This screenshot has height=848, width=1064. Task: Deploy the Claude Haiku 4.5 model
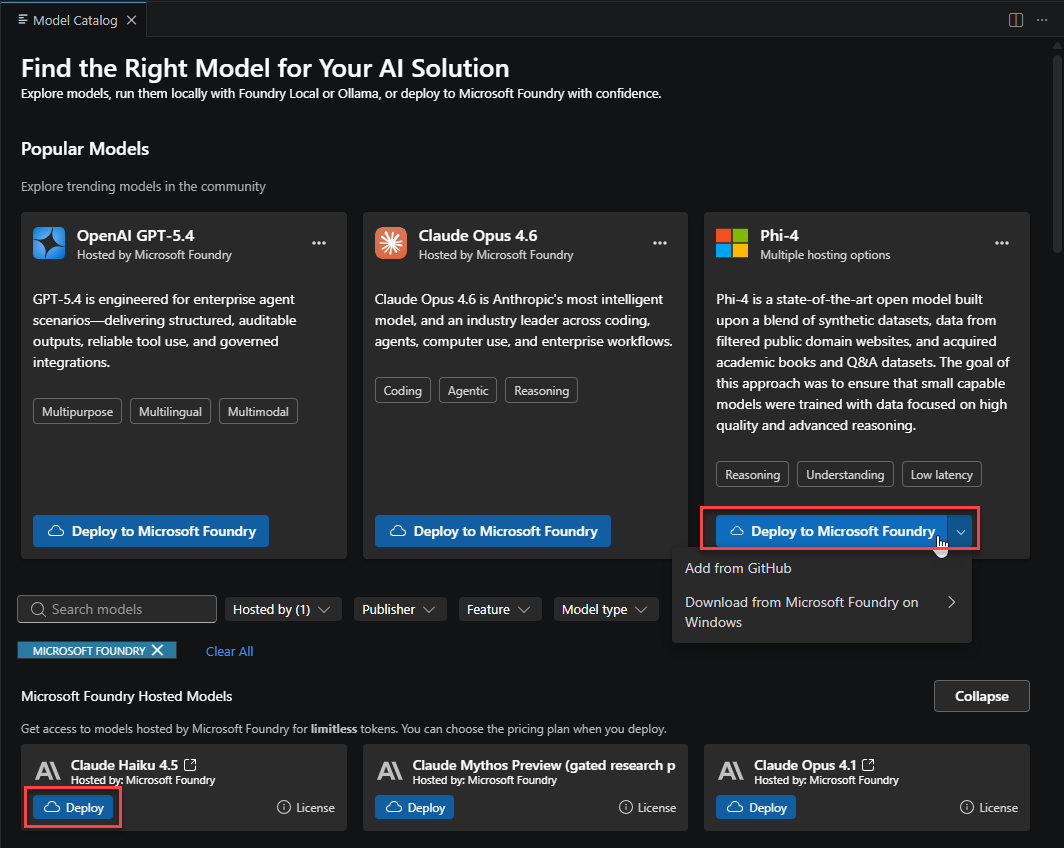73,807
